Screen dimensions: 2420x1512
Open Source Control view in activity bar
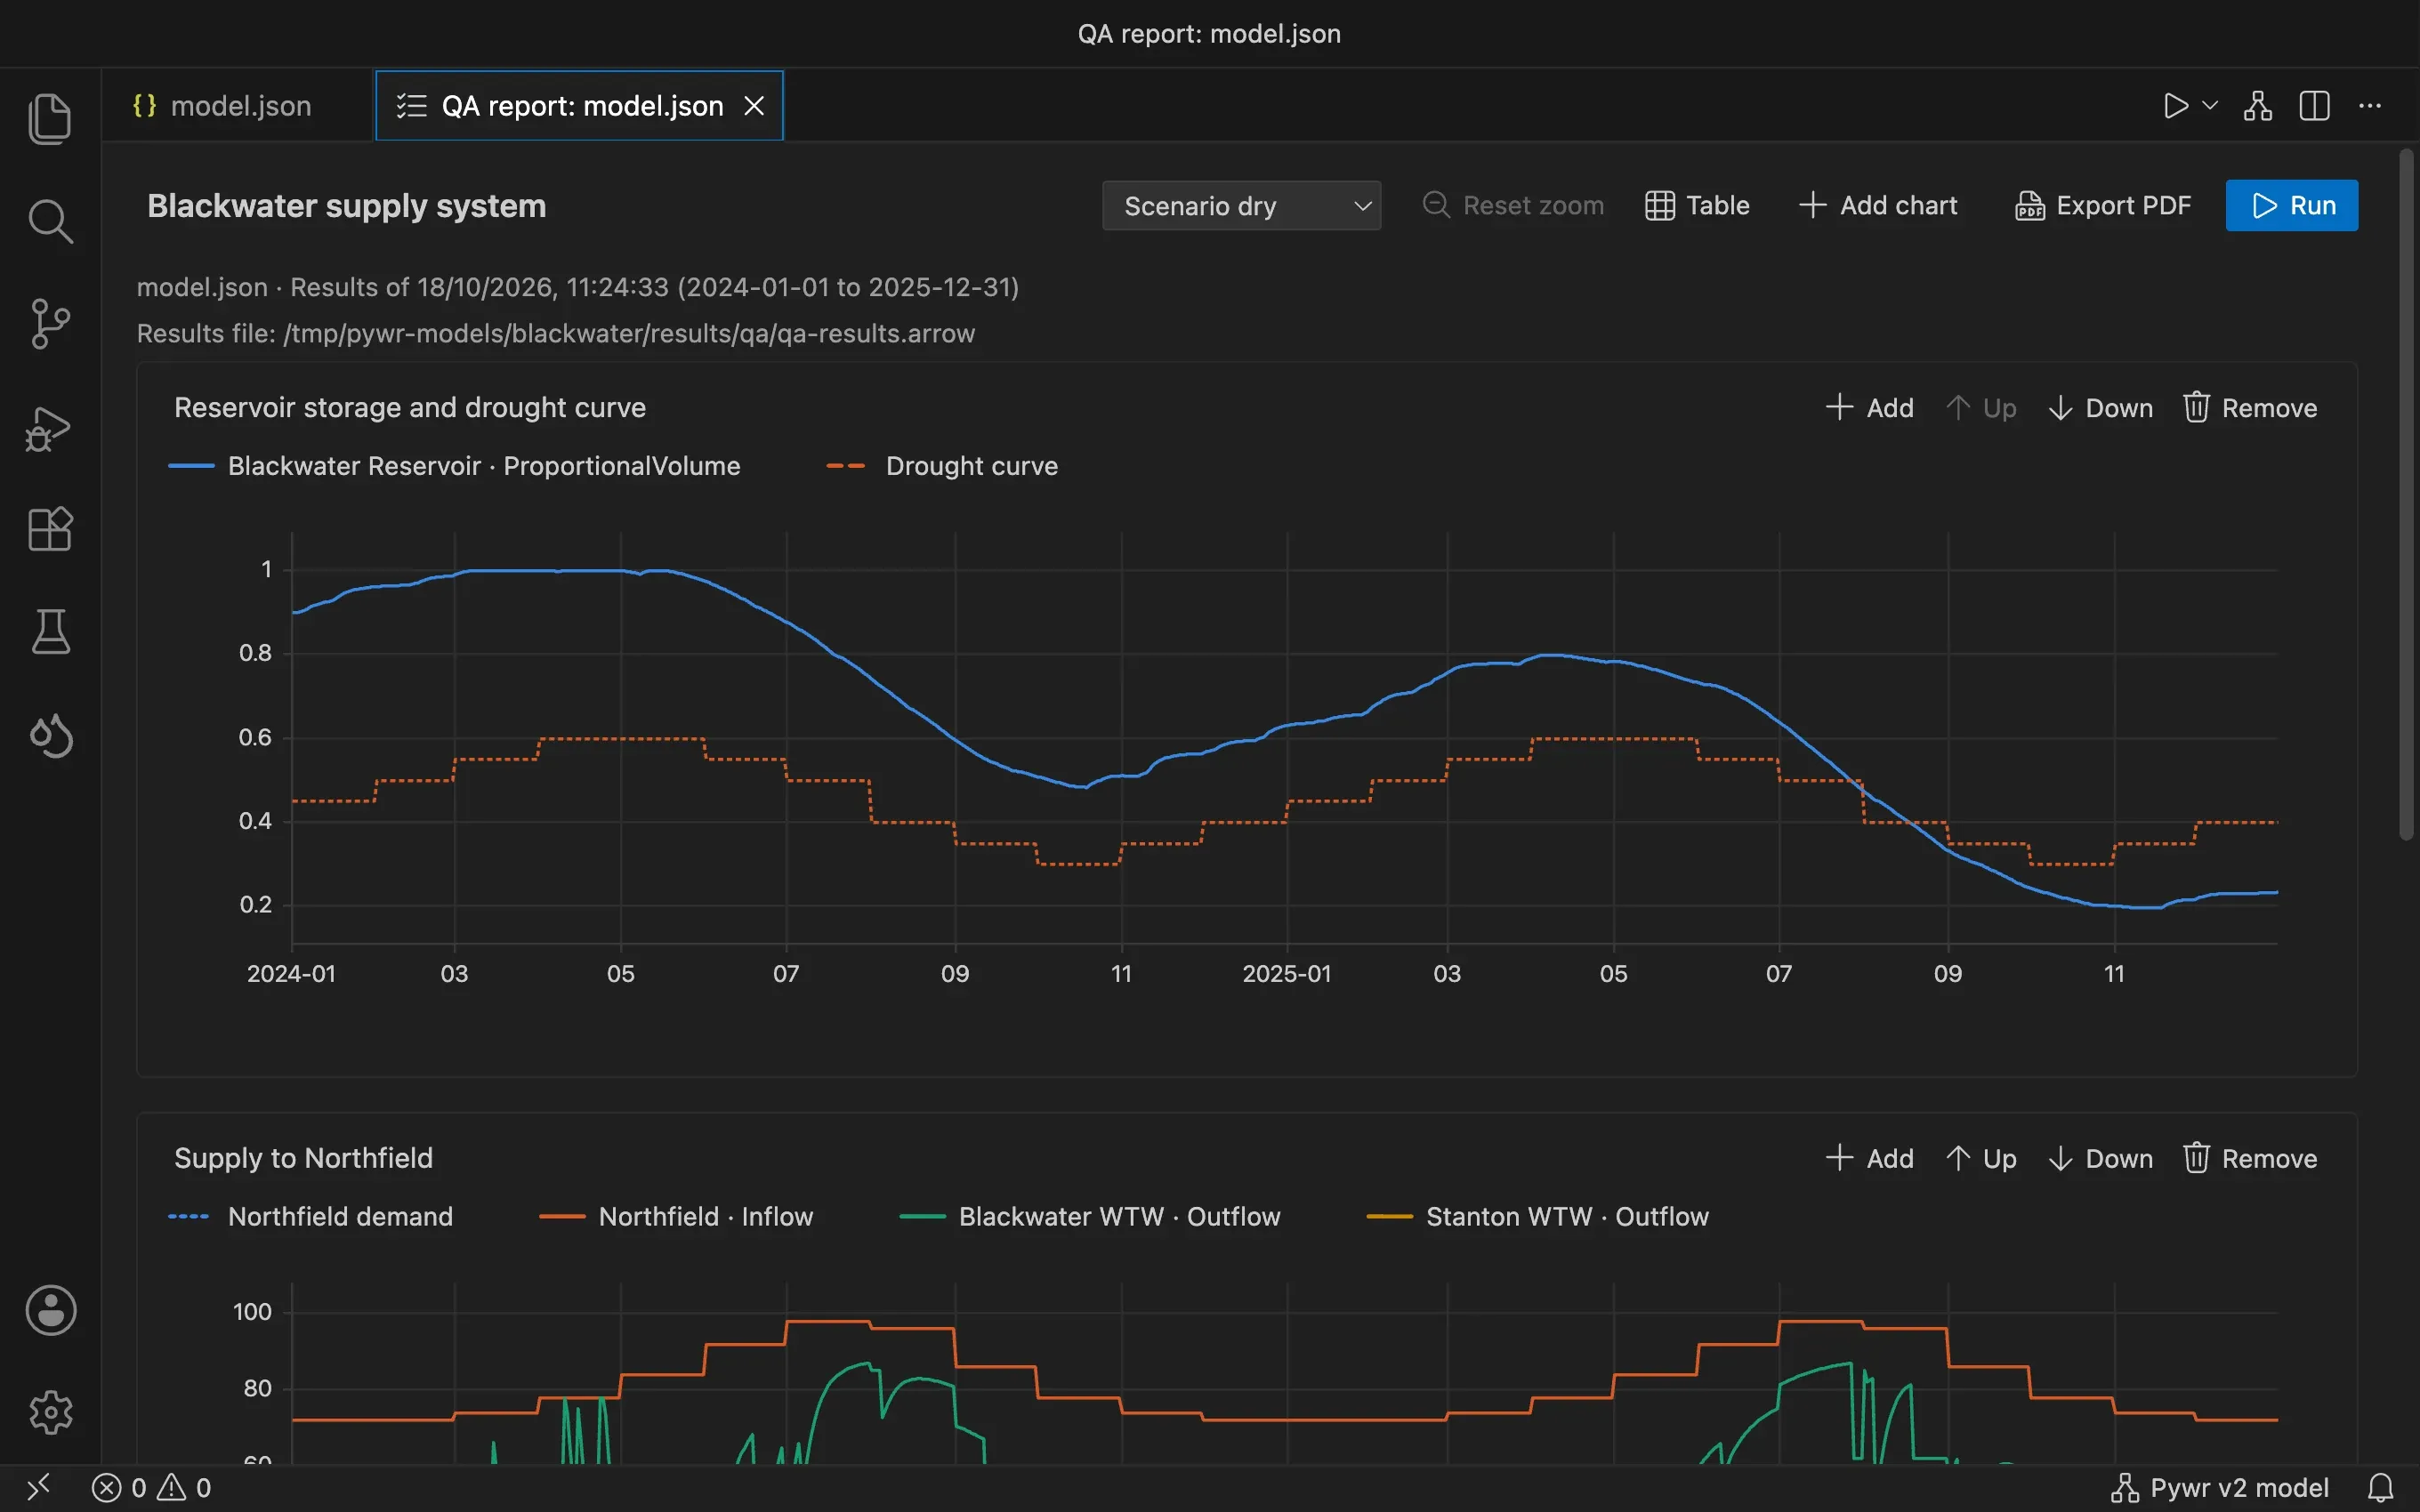pyautogui.click(x=50, y=324)
